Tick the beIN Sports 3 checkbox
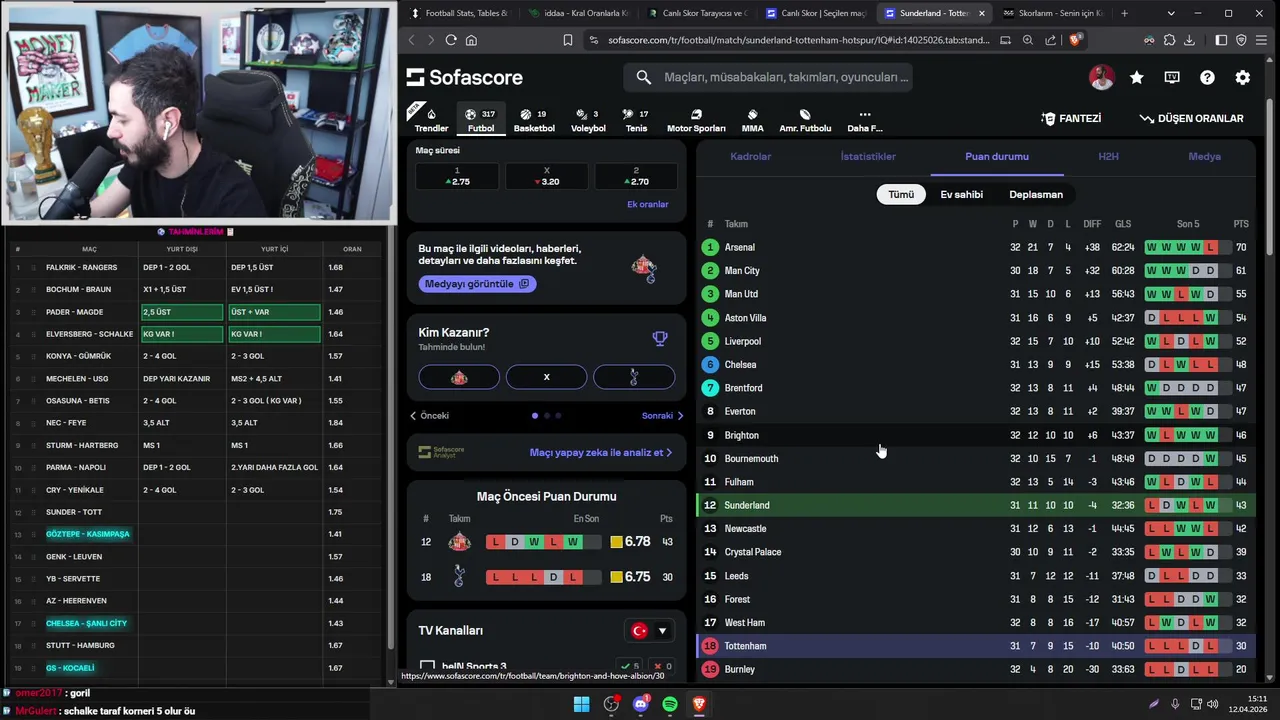1280x720 pixels. click(427, 666)
